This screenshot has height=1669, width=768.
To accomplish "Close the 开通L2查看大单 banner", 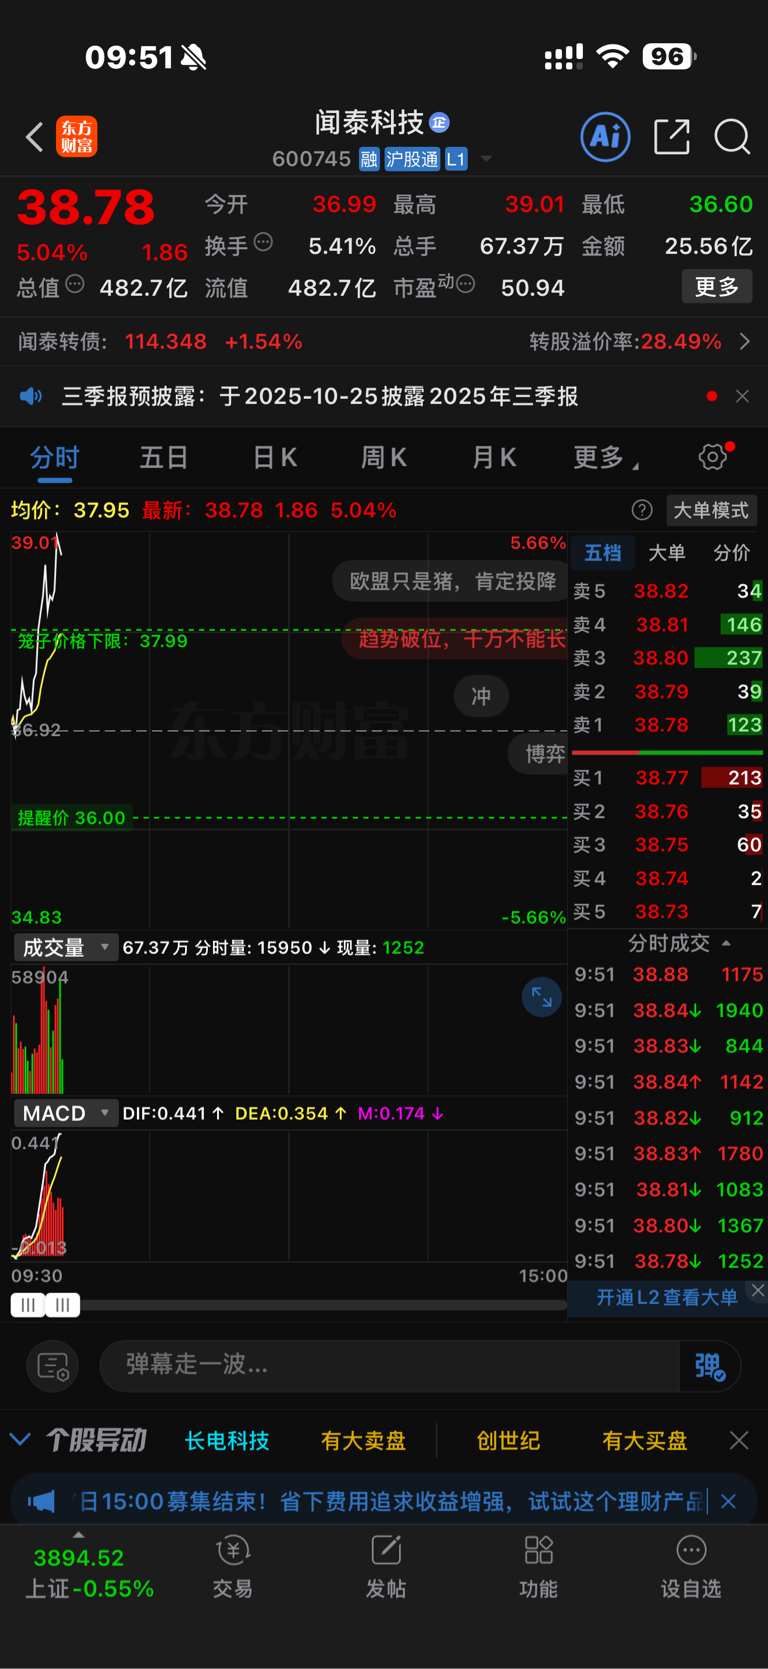I will (x=758, y=1290).
